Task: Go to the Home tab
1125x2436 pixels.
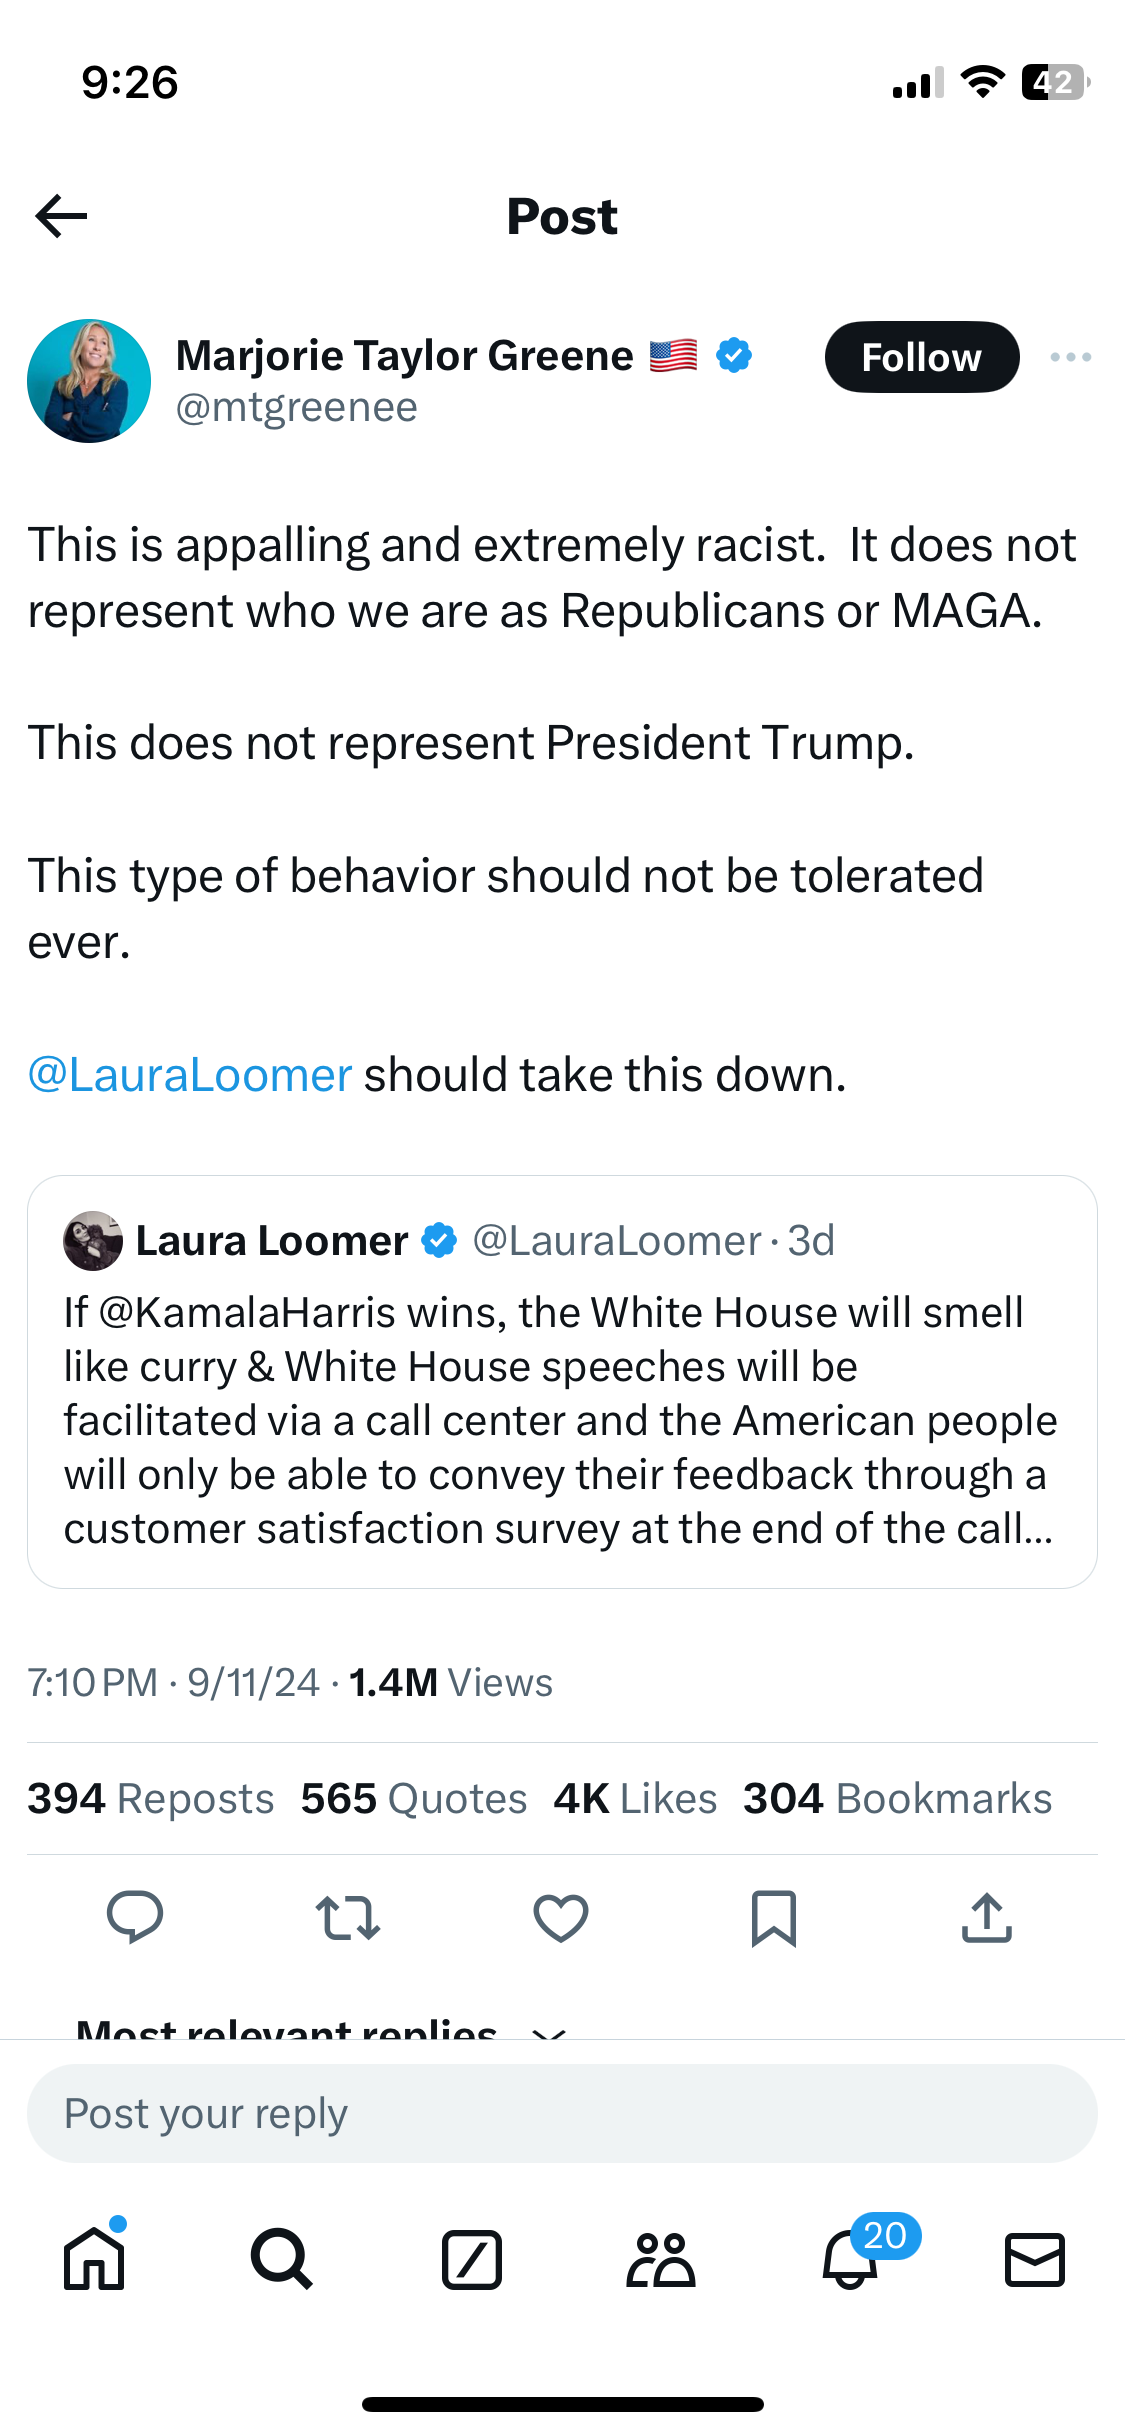Action: click(94, 2259)
